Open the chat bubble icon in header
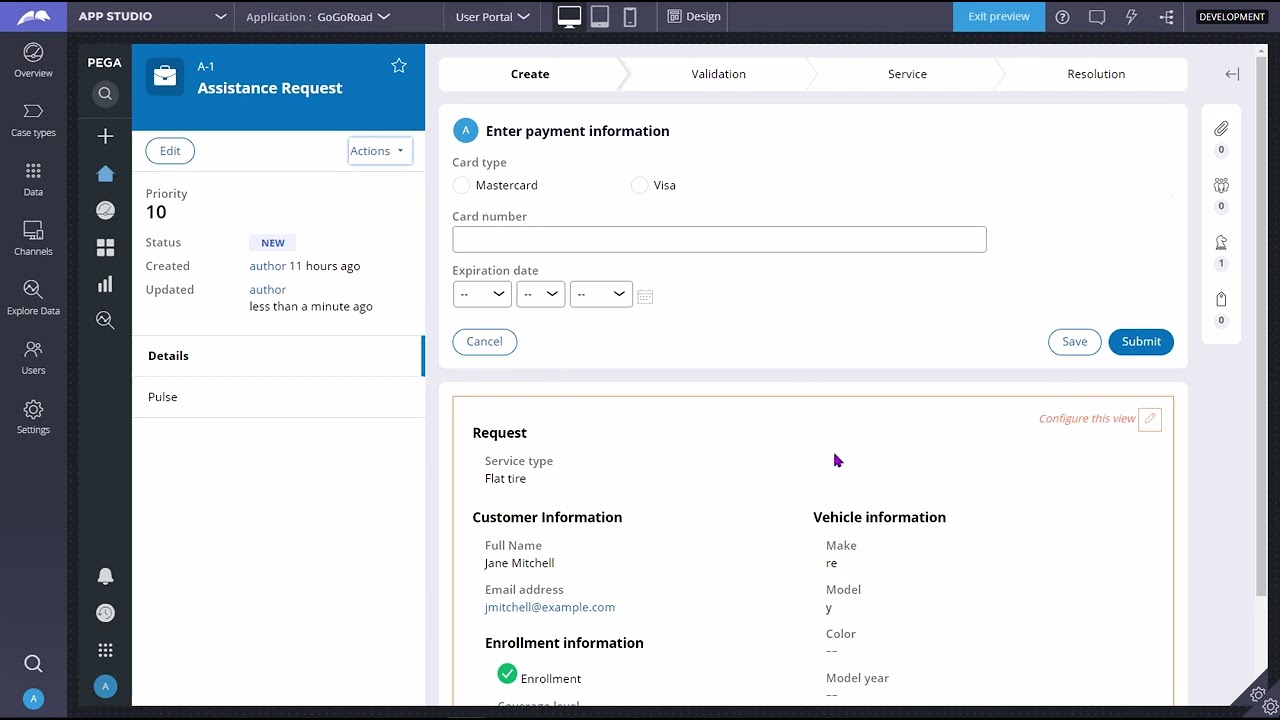Image resolution: width=1280 pixels, height=720 pixels. coord(1097,17)
